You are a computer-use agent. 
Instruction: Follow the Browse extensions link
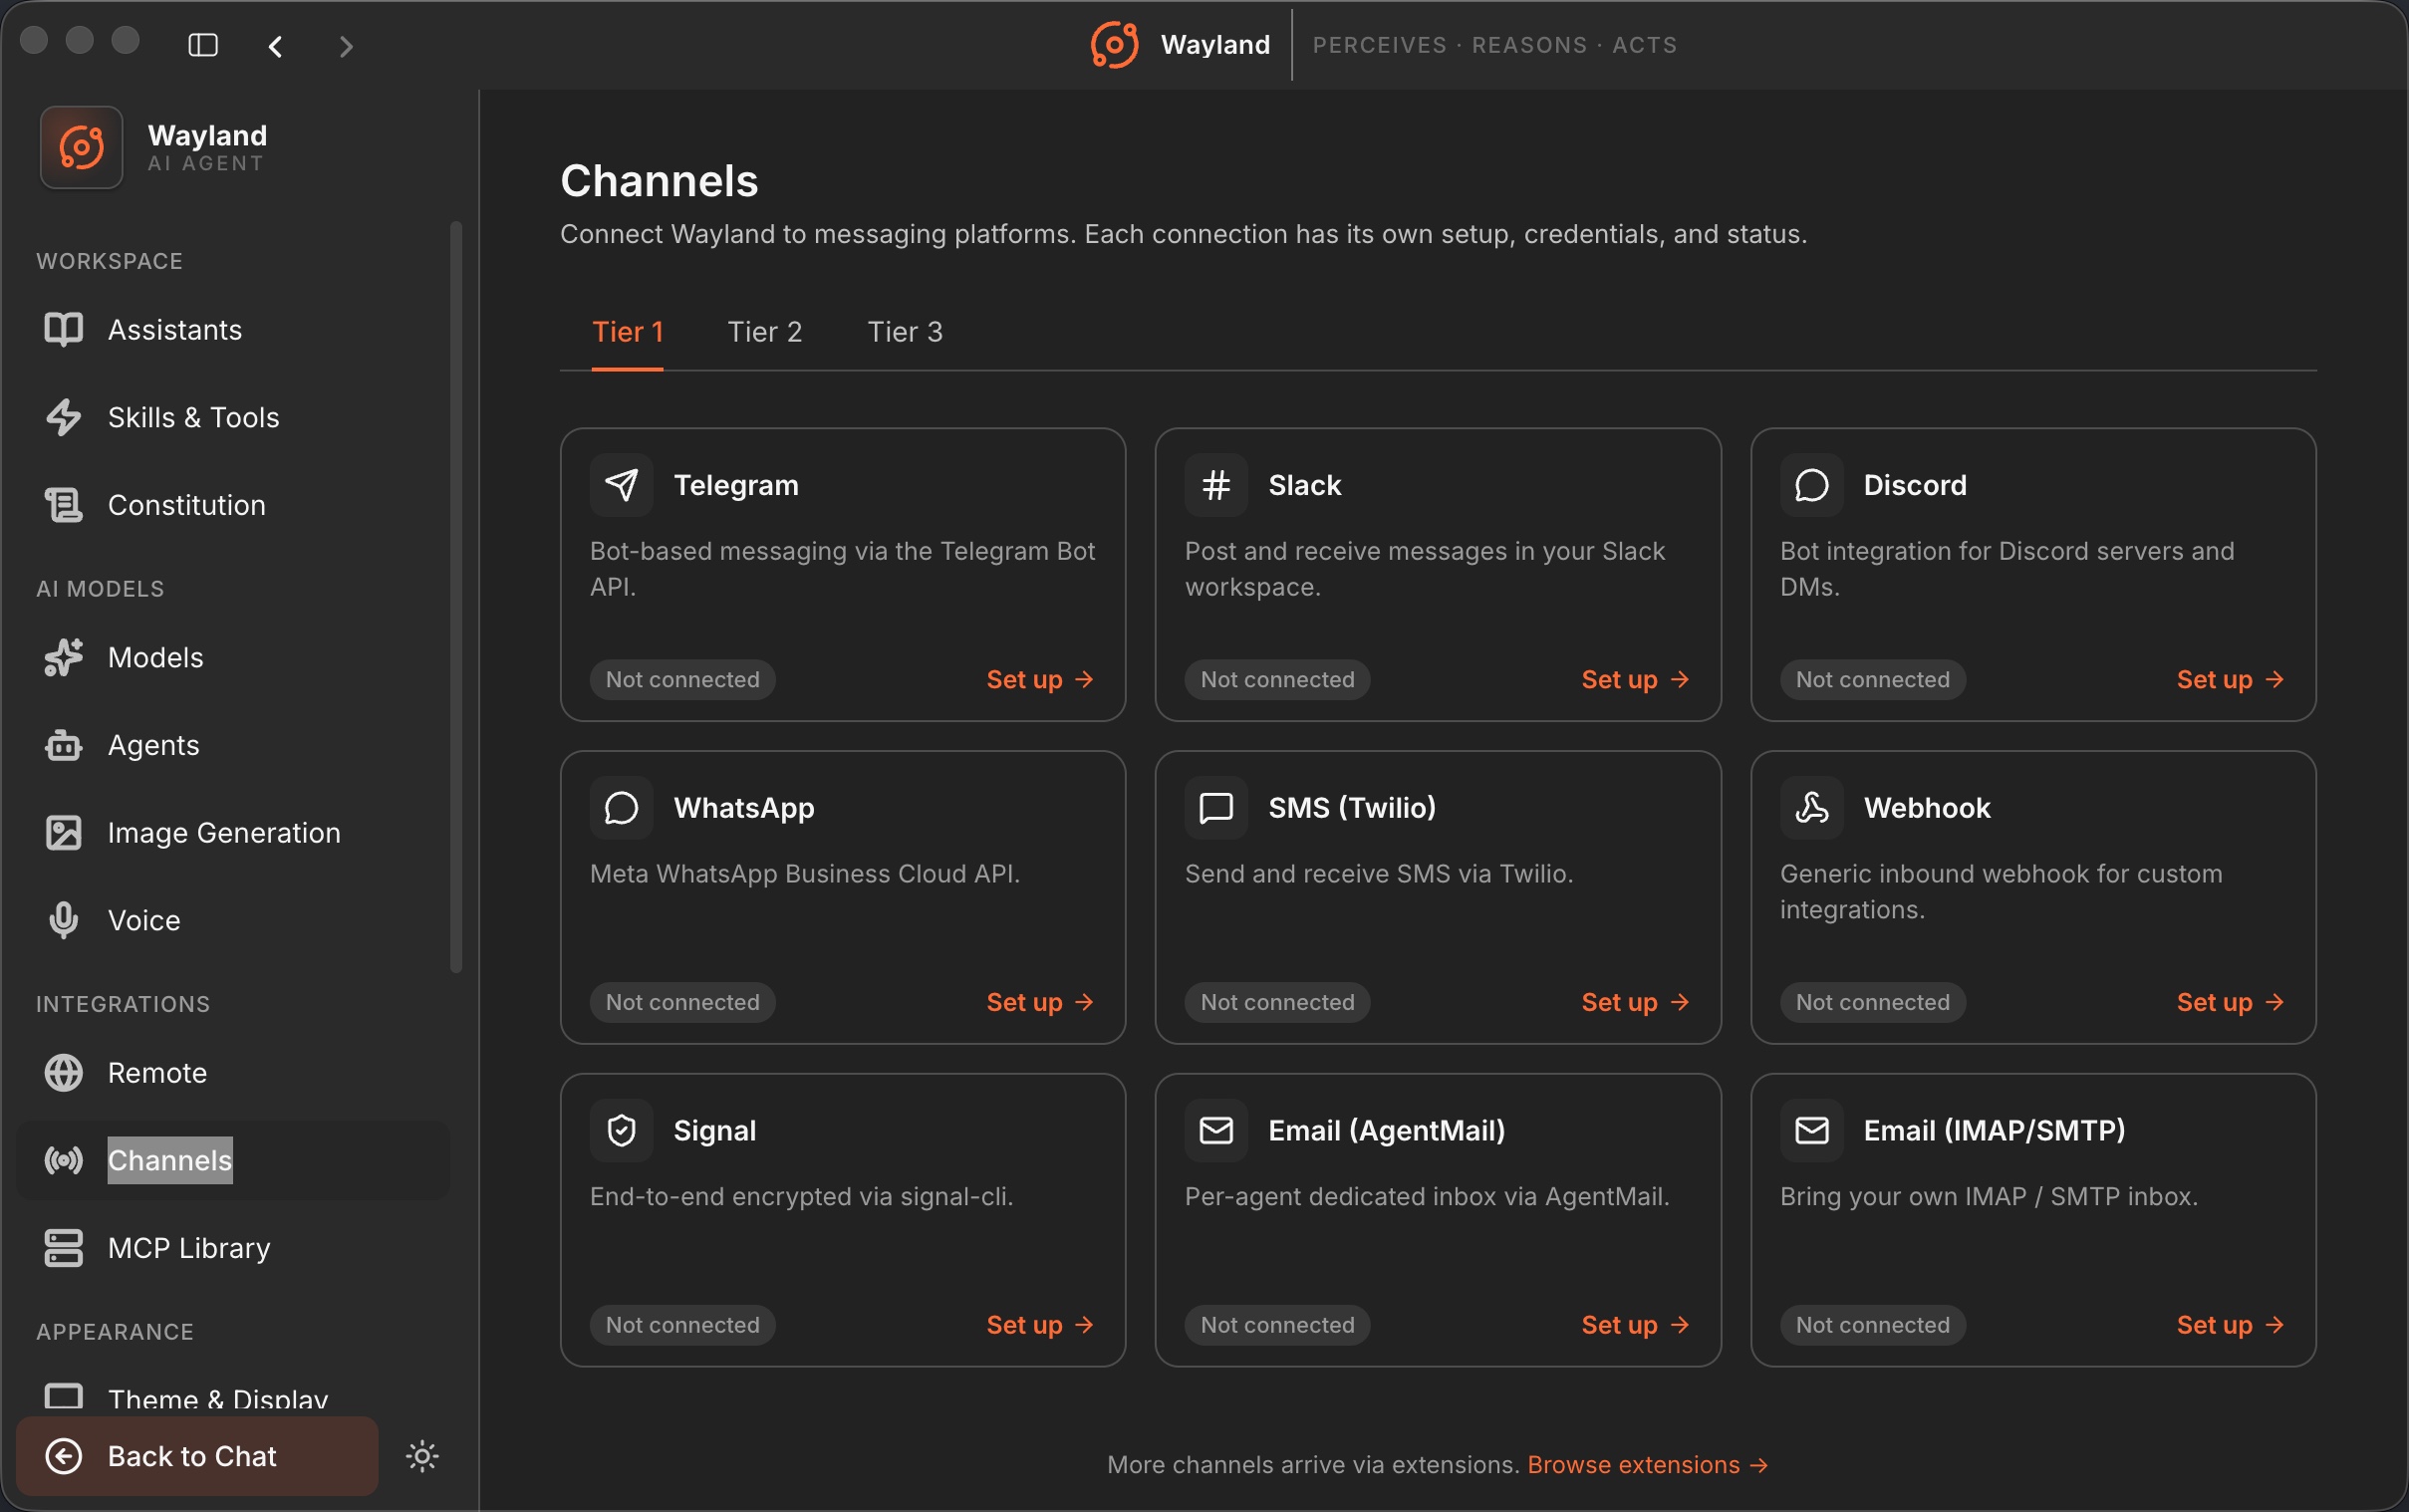pyautogui.click(x=1648, y=1465)
